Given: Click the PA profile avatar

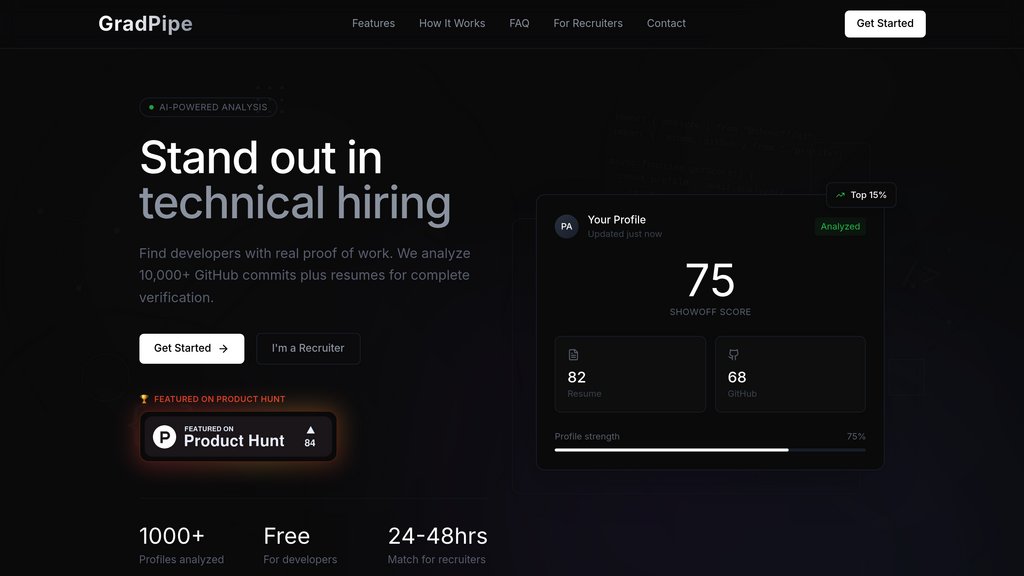Looking at the screenshot, I should click(x=567, y=226).
